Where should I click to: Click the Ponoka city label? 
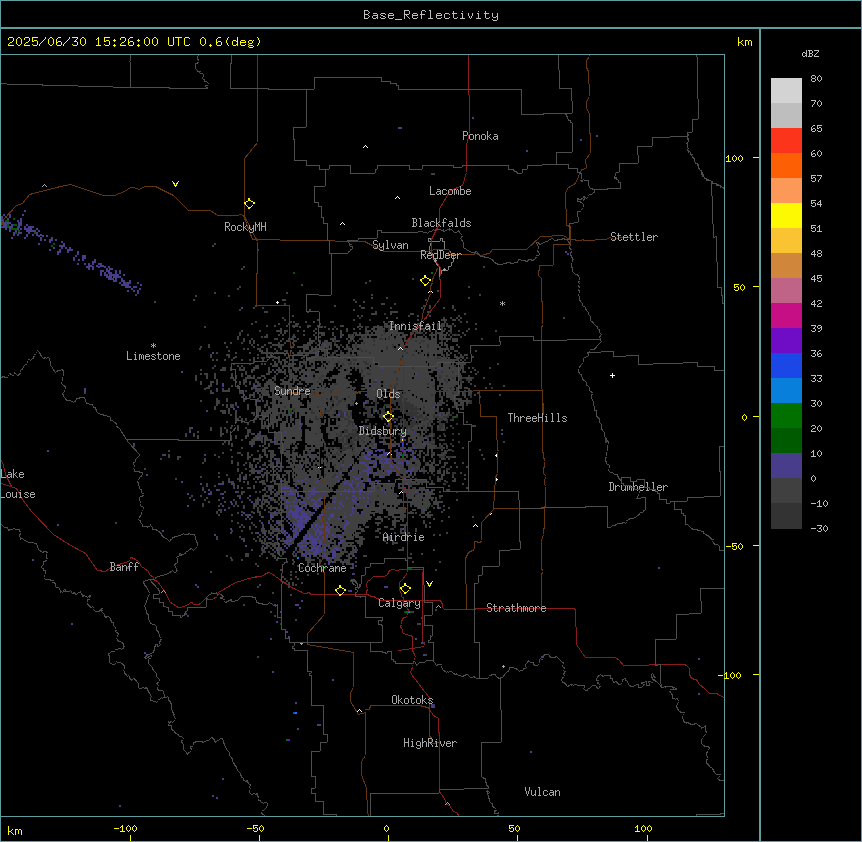point(480,136)
